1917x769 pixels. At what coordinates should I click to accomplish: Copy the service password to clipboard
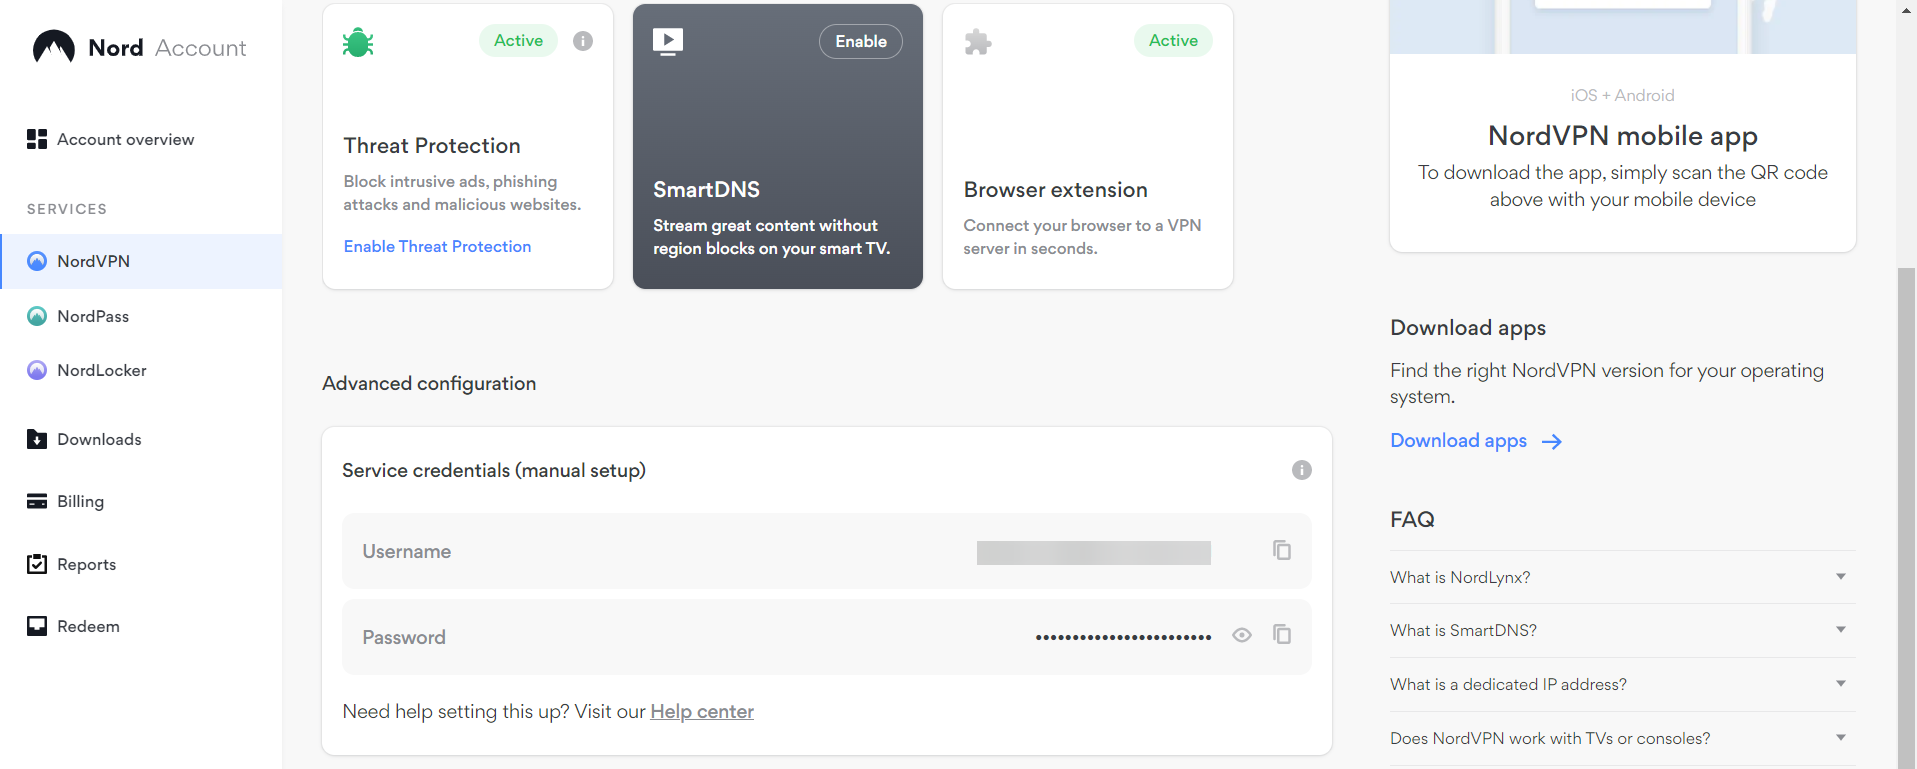pos(1281,635)
